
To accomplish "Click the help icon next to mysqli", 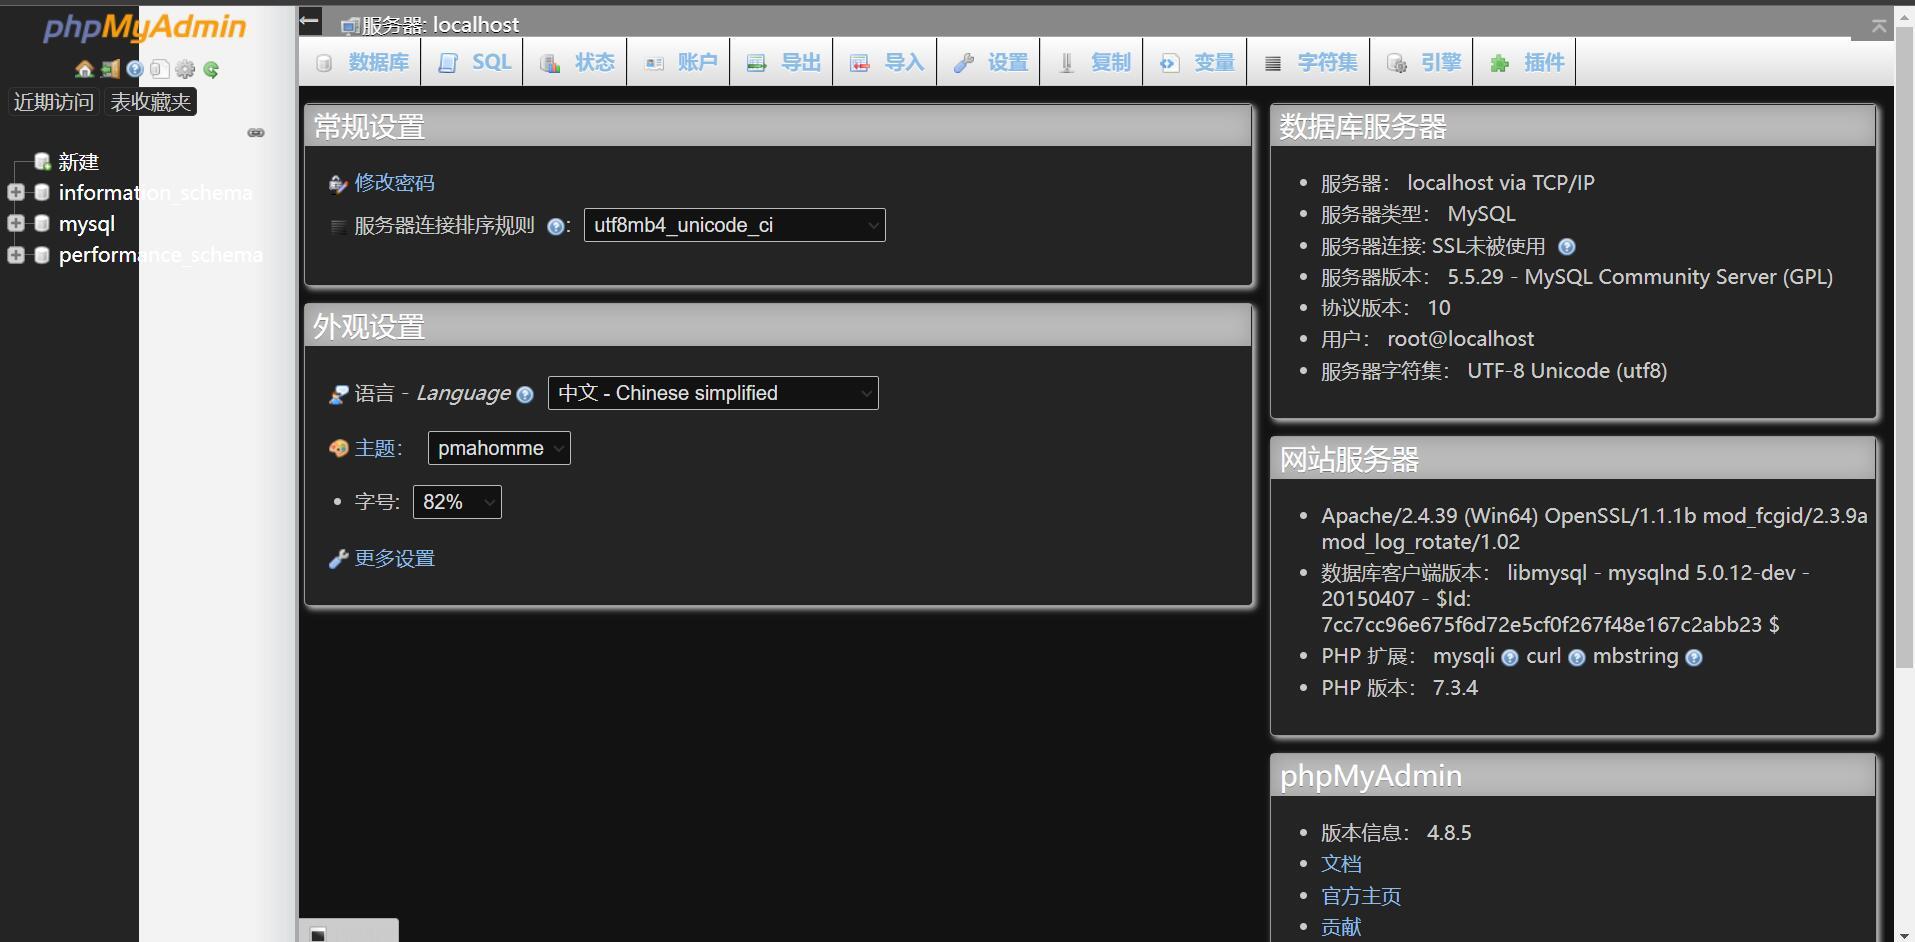I will coord(1510,658).
